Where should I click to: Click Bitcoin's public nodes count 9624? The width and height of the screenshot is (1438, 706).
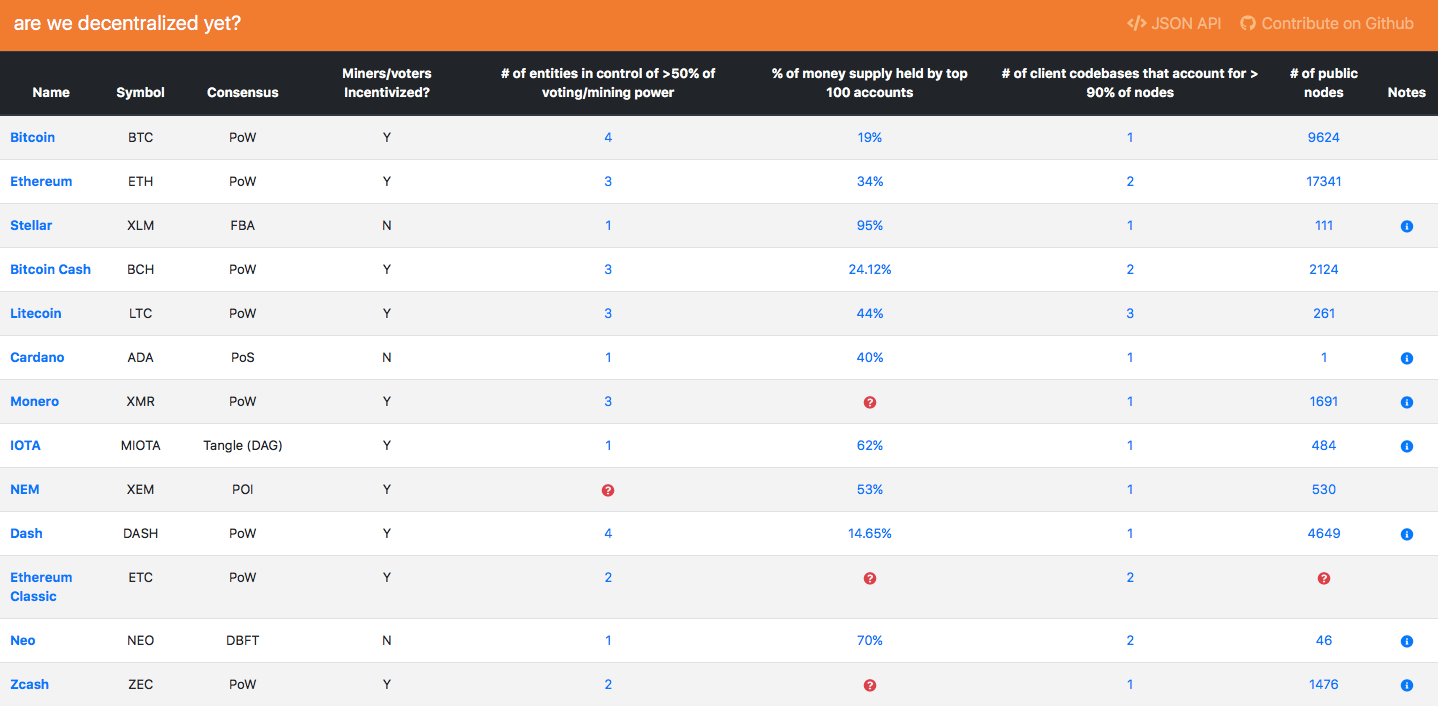point(1323,137)
